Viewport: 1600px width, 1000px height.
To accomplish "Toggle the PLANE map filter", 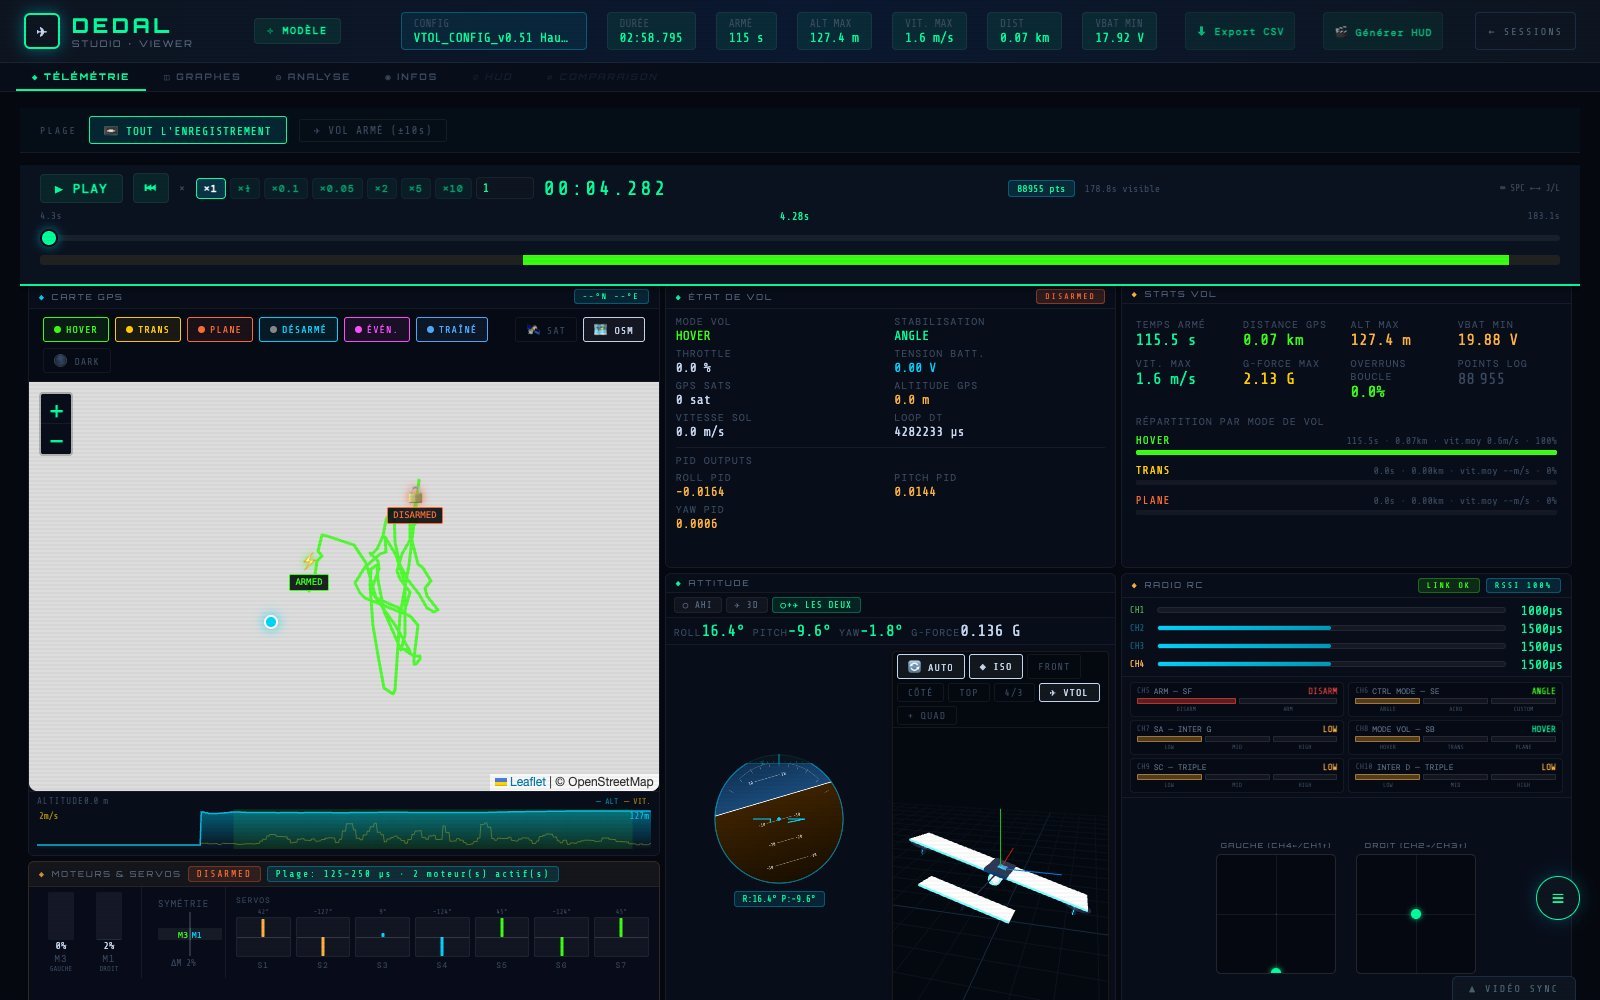I will (x=219, y=329).
